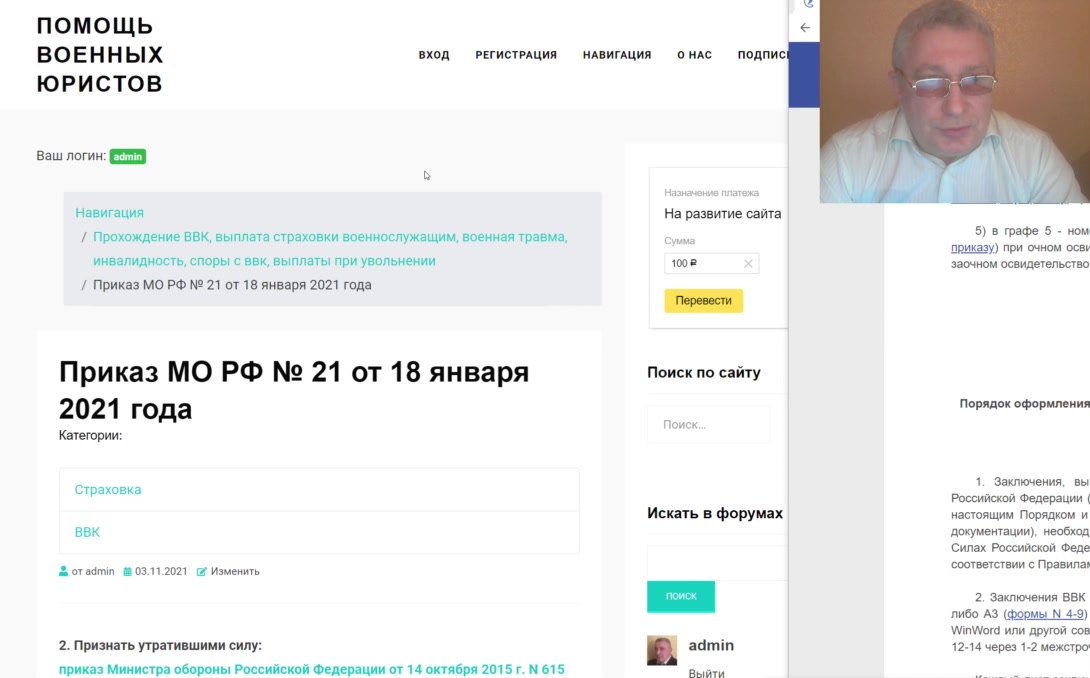Viewport: 1090px width, 678px height.
Task: Click the edit pencil icon near Изменить
Action: click(202, 572)
